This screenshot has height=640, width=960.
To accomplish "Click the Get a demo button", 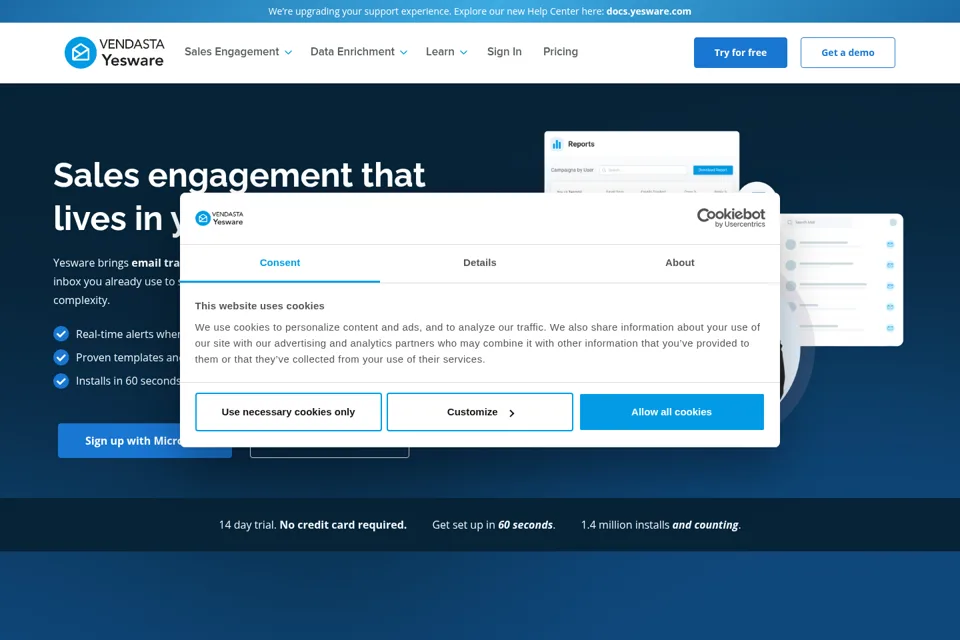I will coord(848,53).
